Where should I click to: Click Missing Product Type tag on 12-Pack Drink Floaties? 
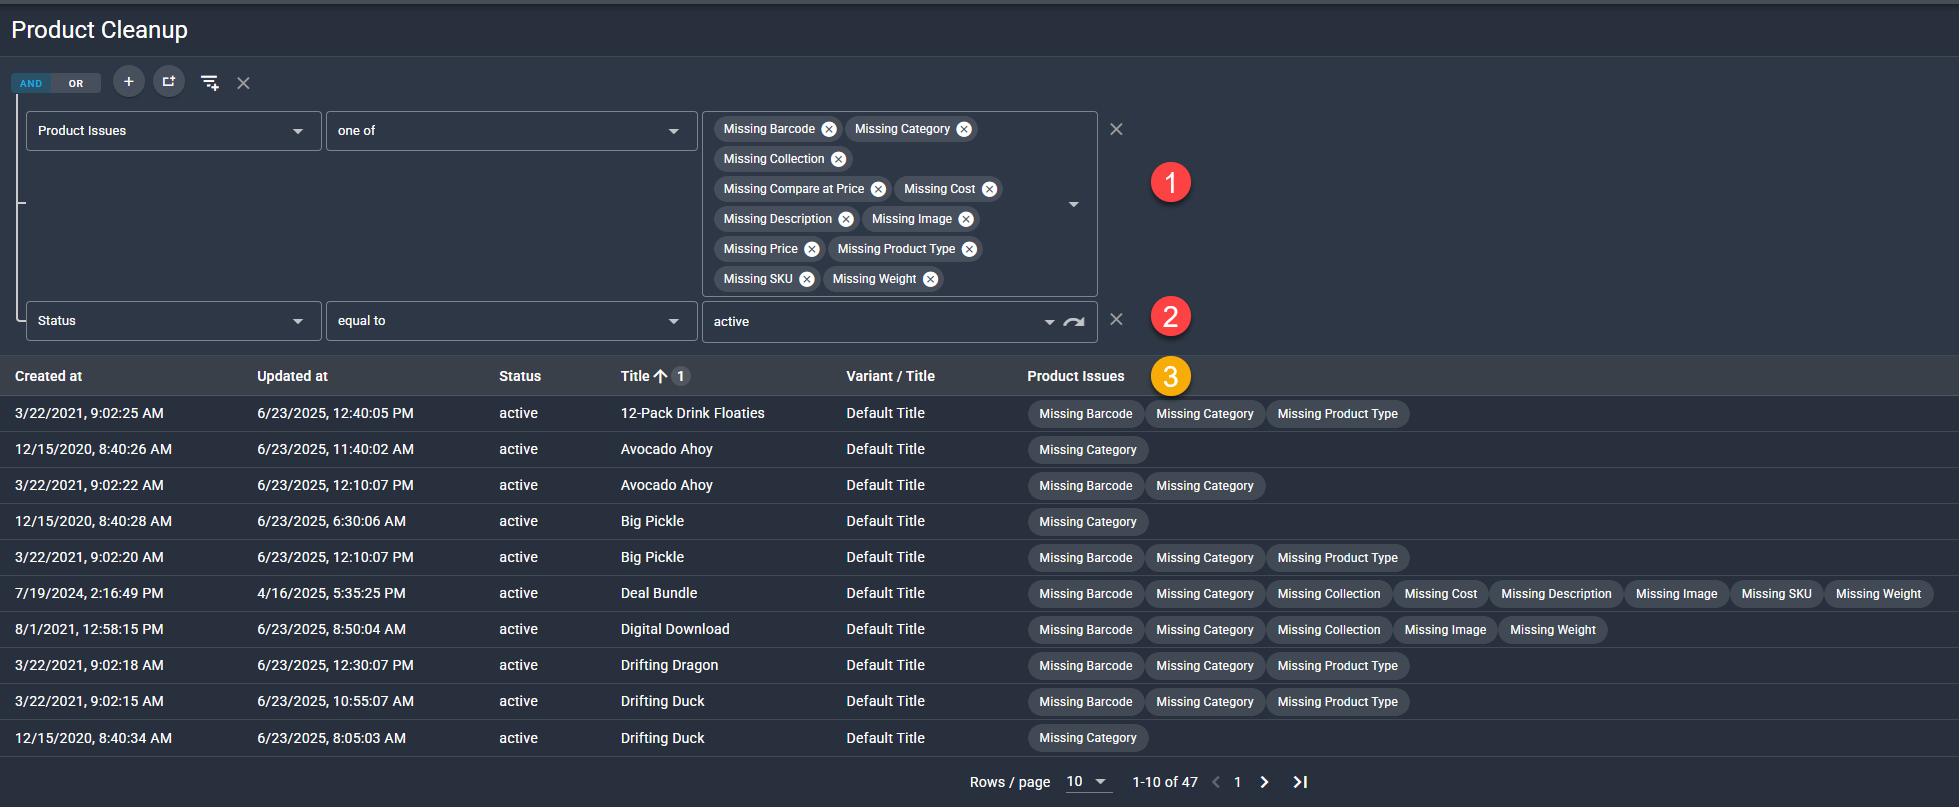(1337, 414)
